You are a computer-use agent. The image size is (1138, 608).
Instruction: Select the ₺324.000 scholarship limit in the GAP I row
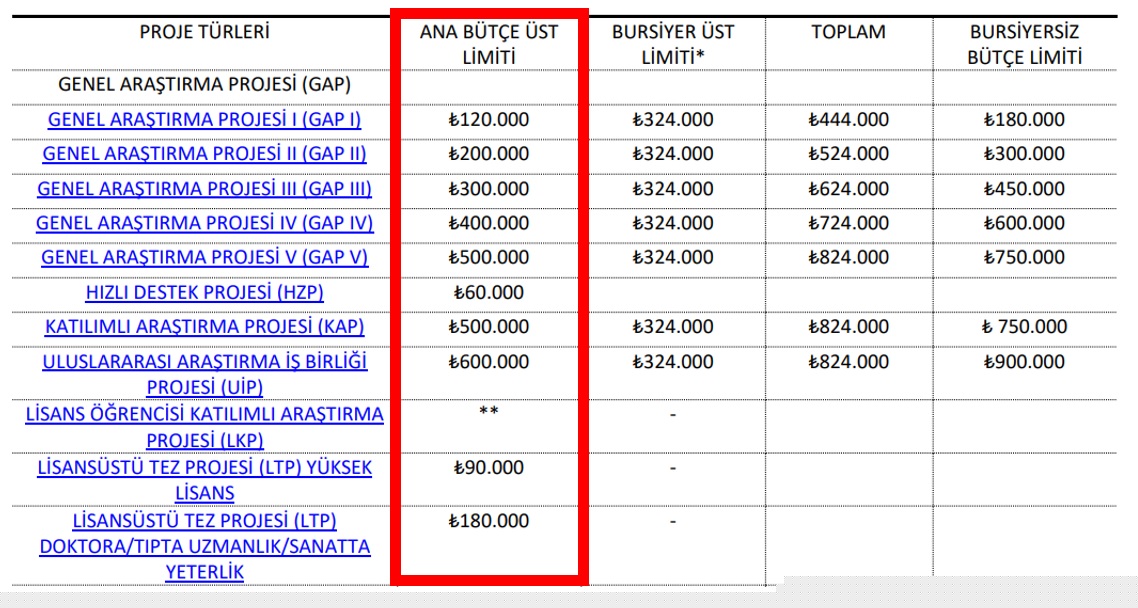coord(673,120)
